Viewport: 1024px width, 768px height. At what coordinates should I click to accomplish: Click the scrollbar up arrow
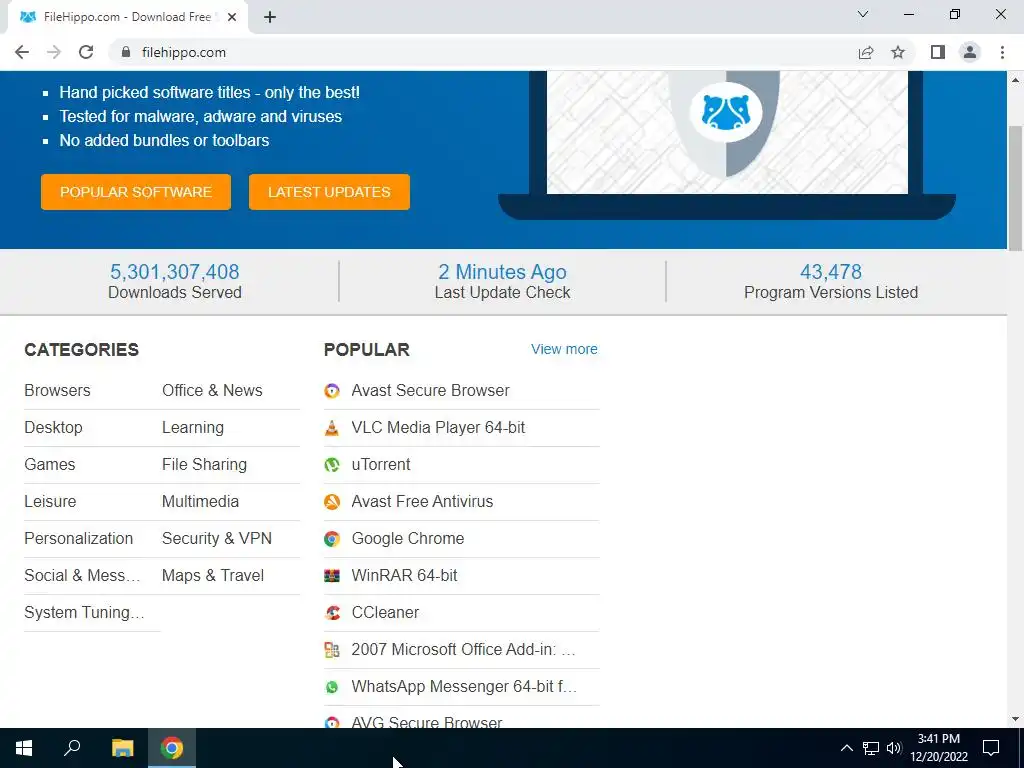point(1016,80)
